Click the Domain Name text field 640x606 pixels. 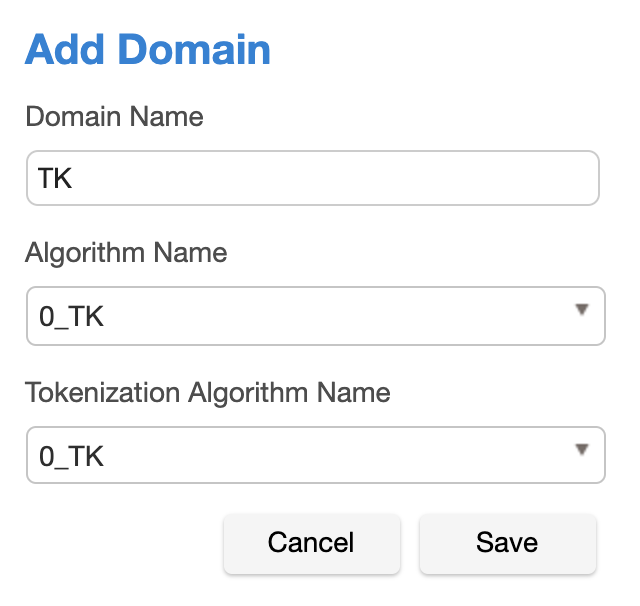(312, 178)
